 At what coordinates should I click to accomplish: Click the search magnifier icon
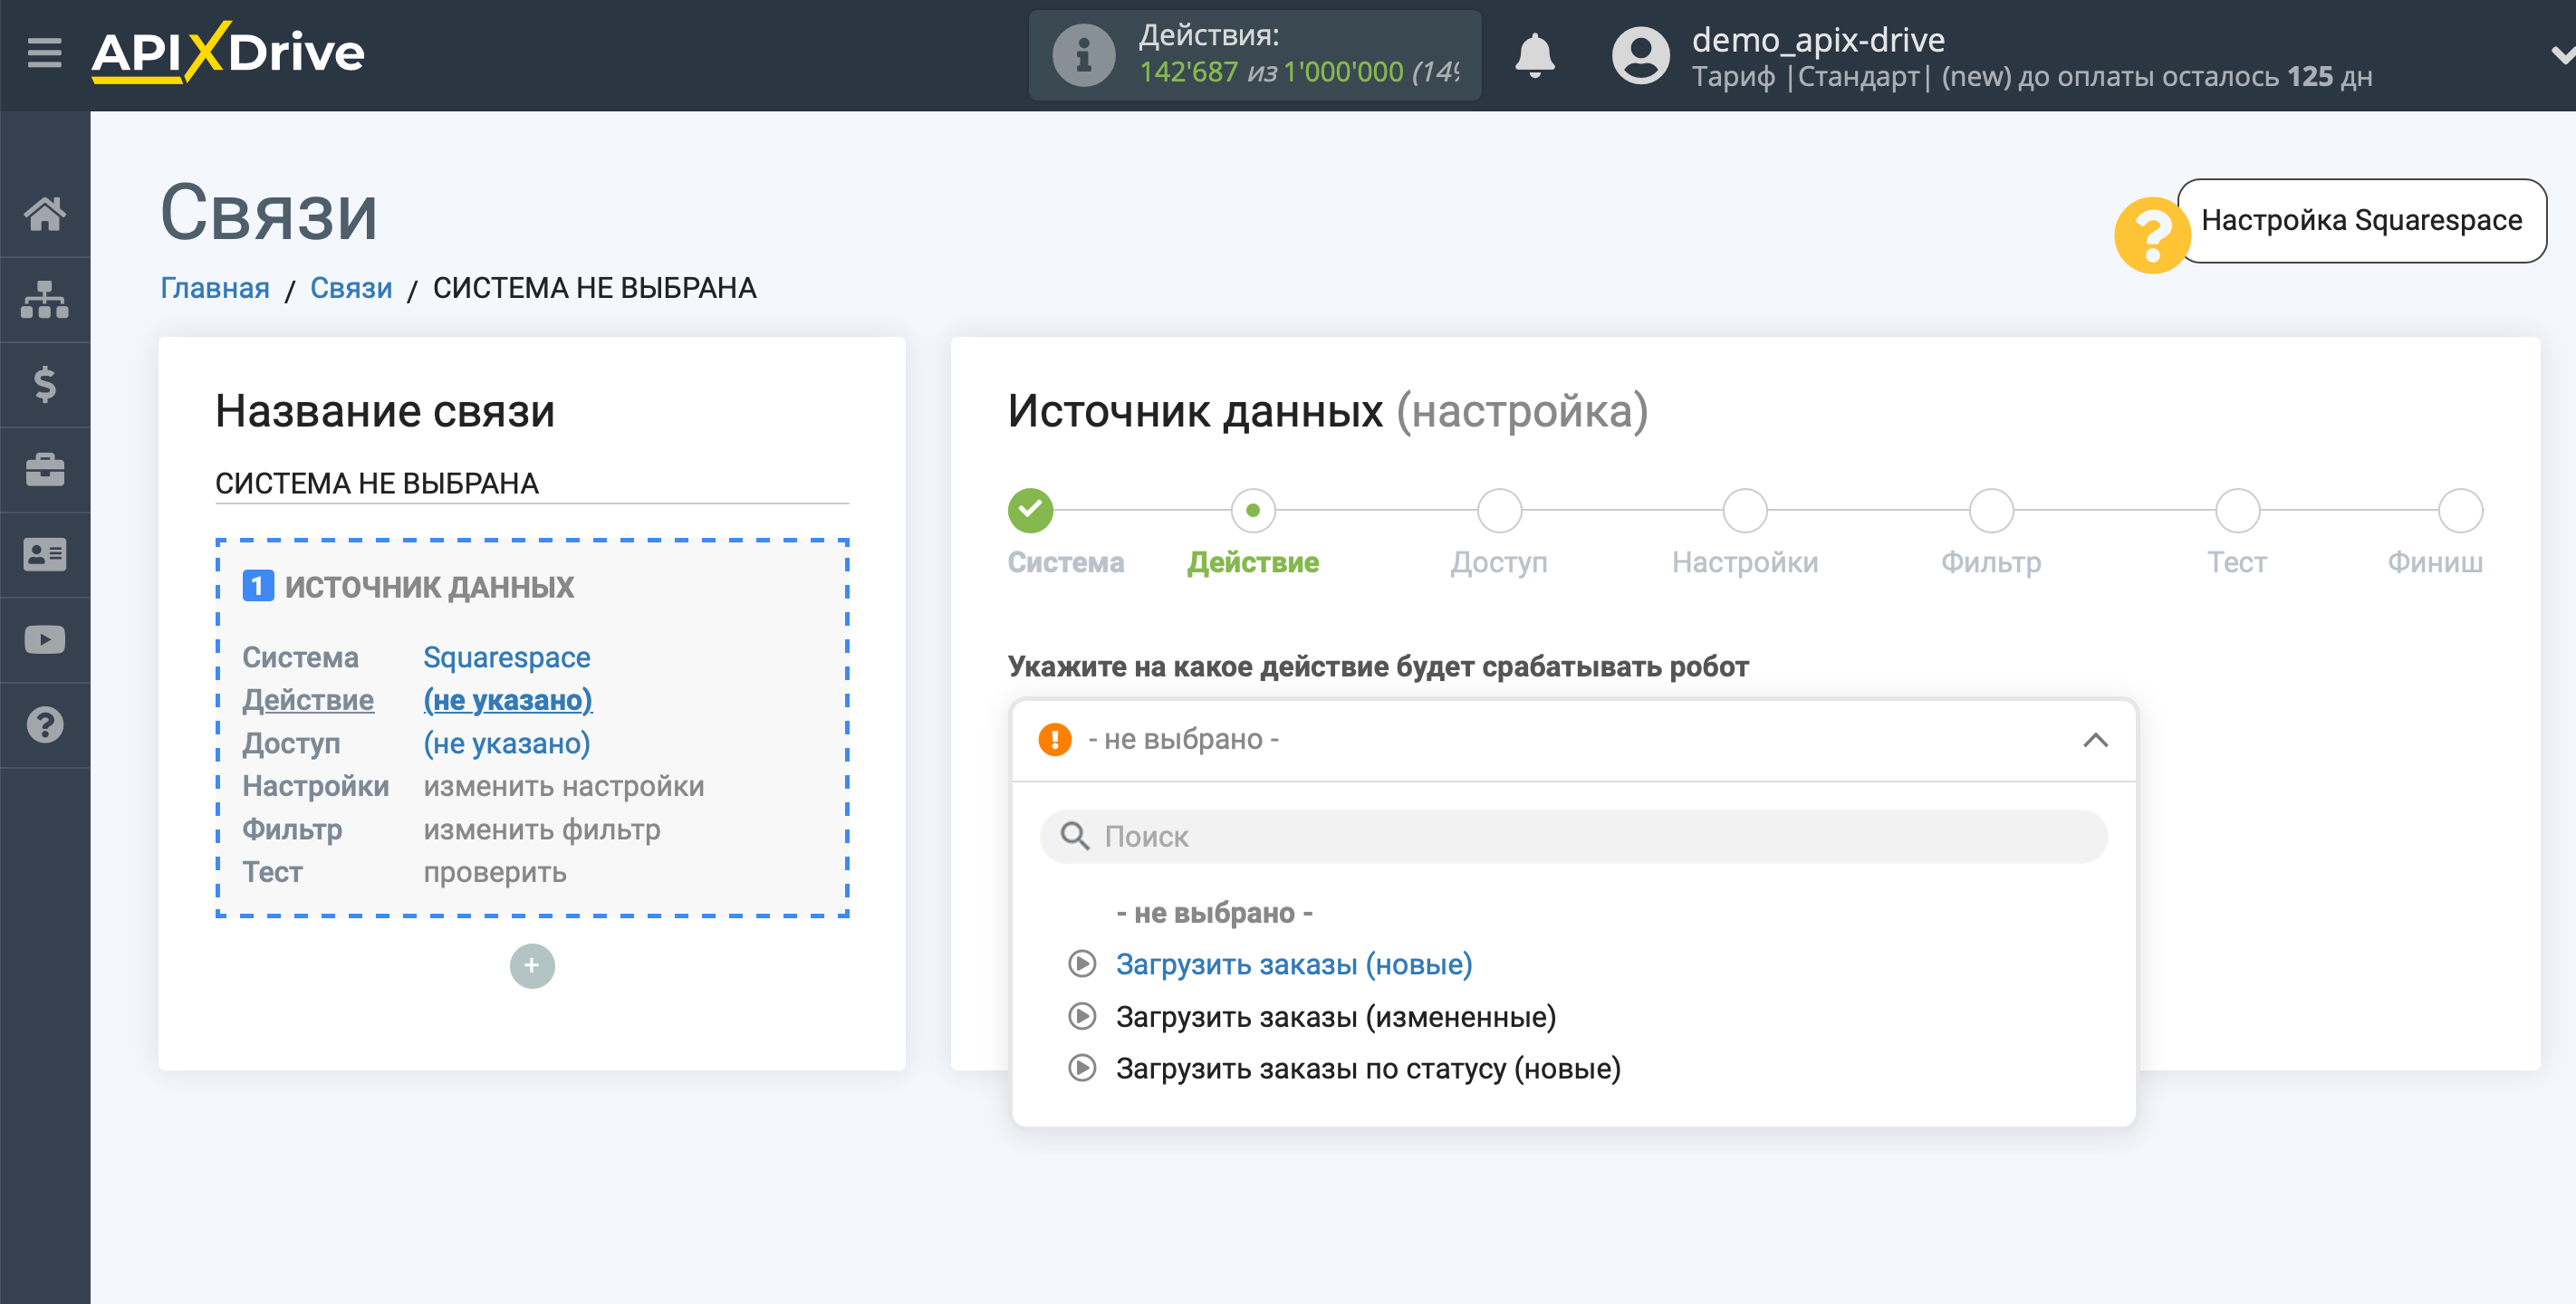pos(1074,837)
